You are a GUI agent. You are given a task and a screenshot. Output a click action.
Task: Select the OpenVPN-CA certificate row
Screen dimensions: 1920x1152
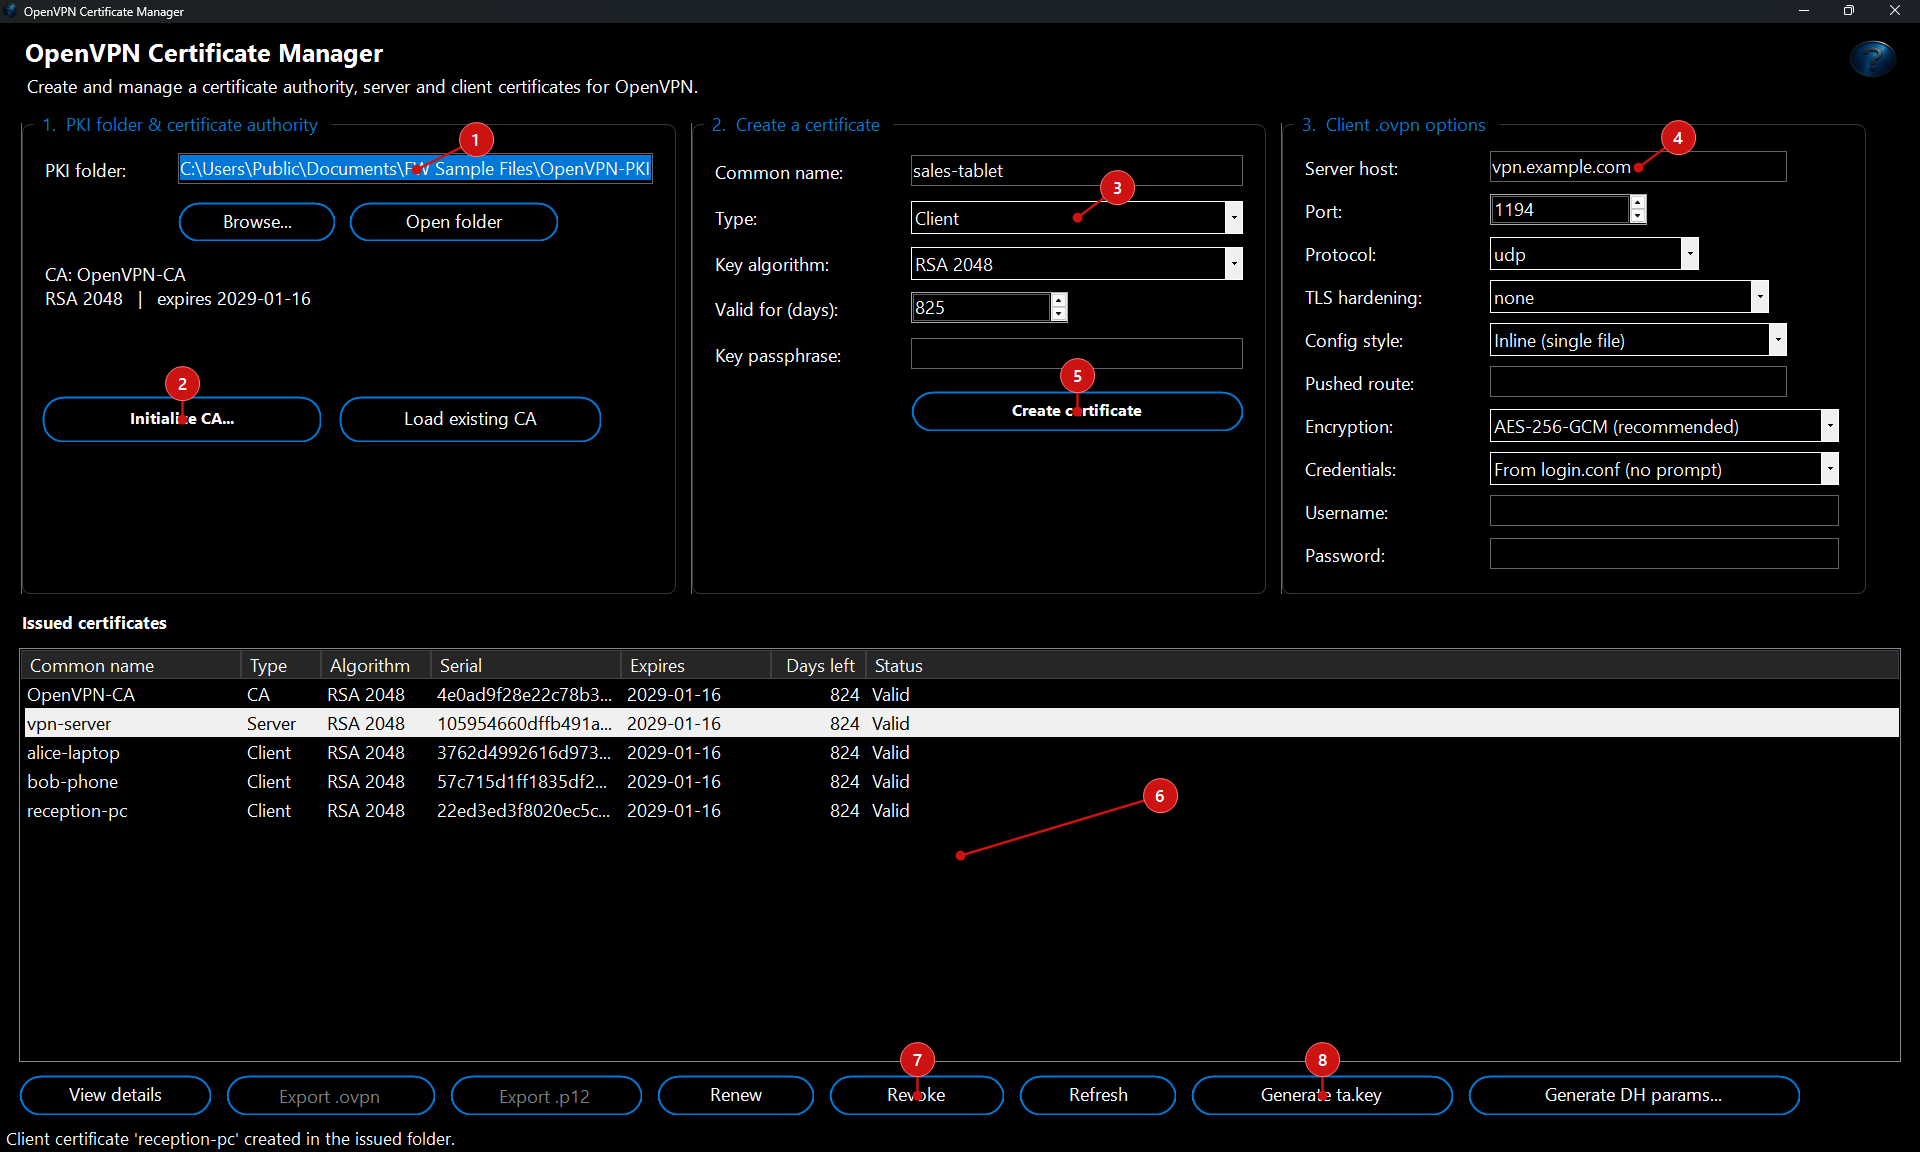[960, 694]
